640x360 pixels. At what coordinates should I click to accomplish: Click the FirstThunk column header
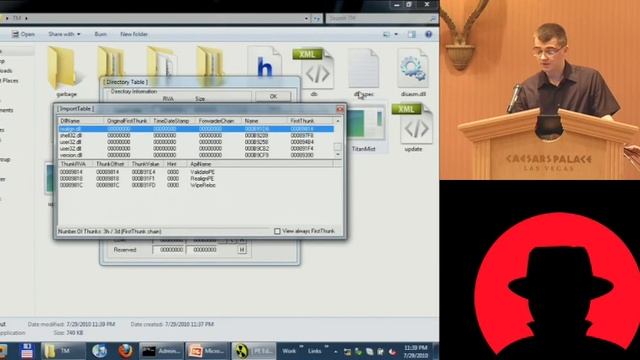(x=310, y=121)
